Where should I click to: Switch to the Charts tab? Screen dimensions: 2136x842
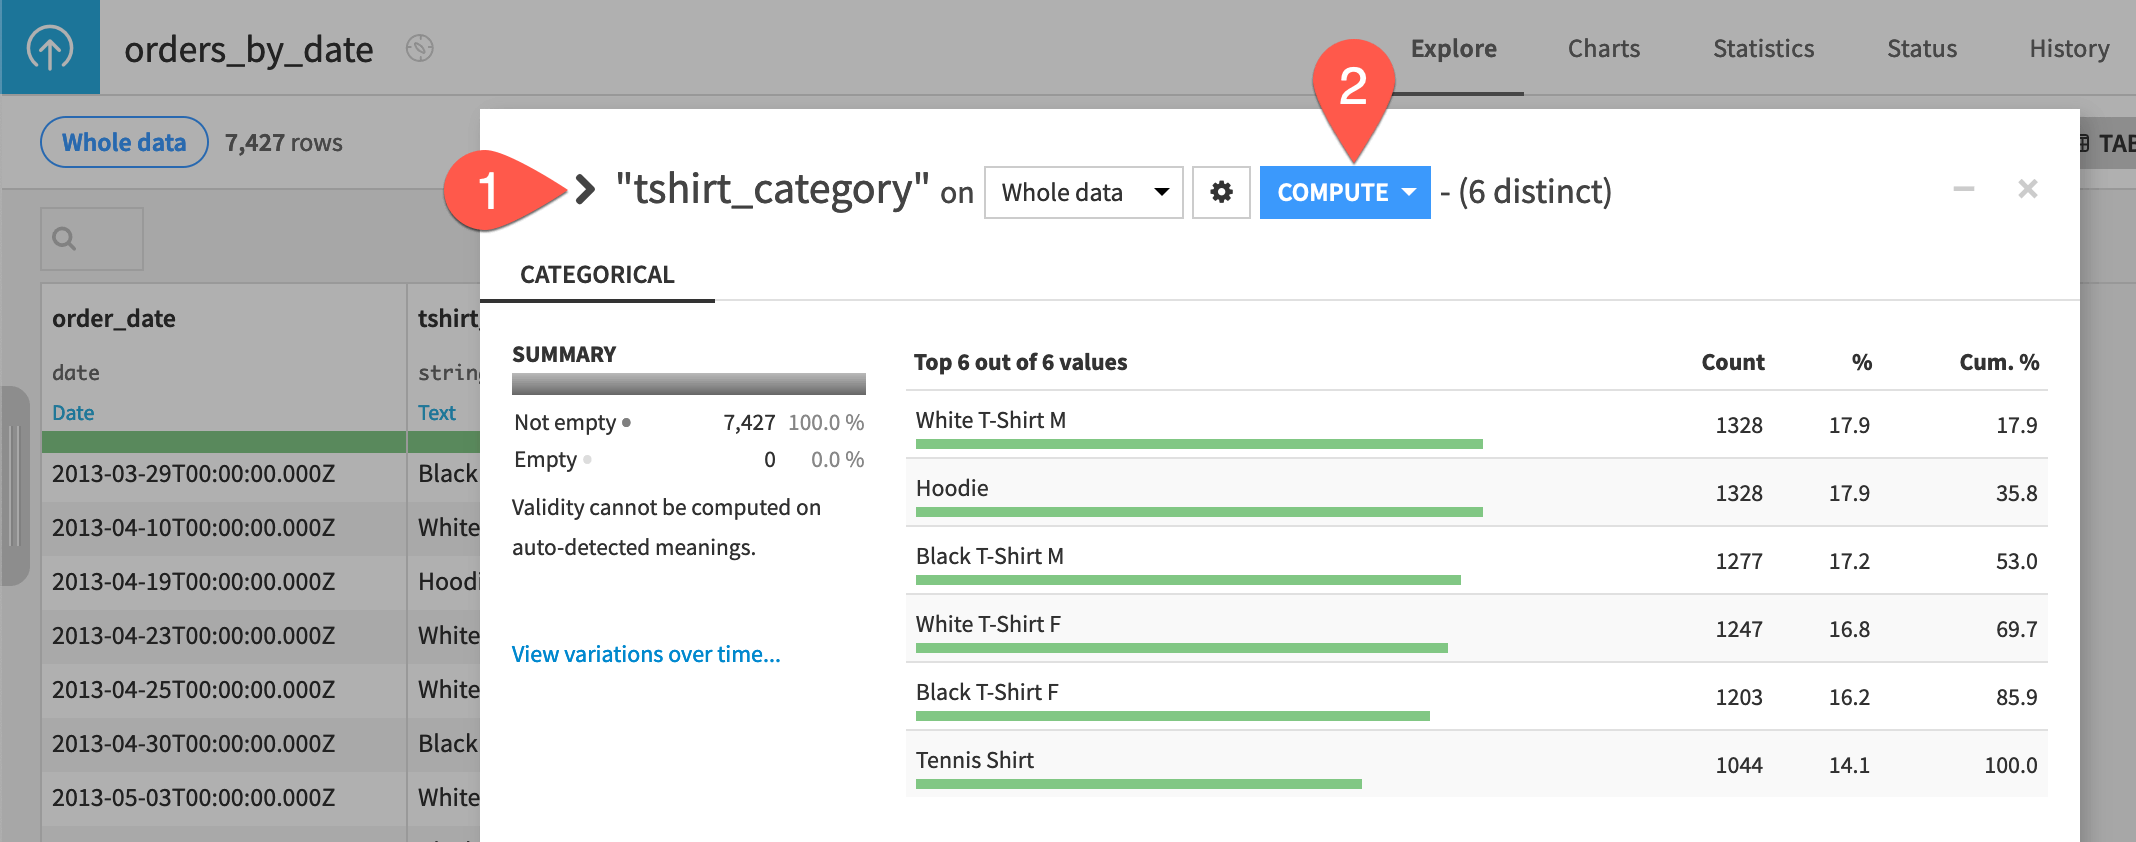[1604, 49]
